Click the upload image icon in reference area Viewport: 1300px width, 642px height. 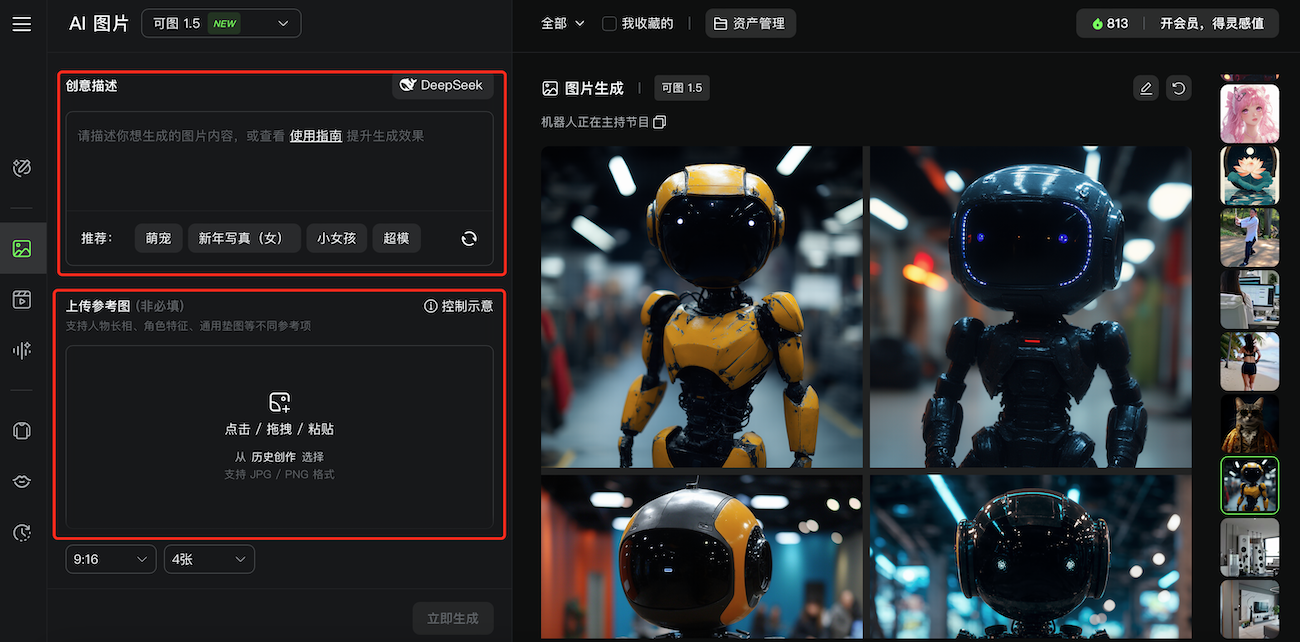pos(280,402)
